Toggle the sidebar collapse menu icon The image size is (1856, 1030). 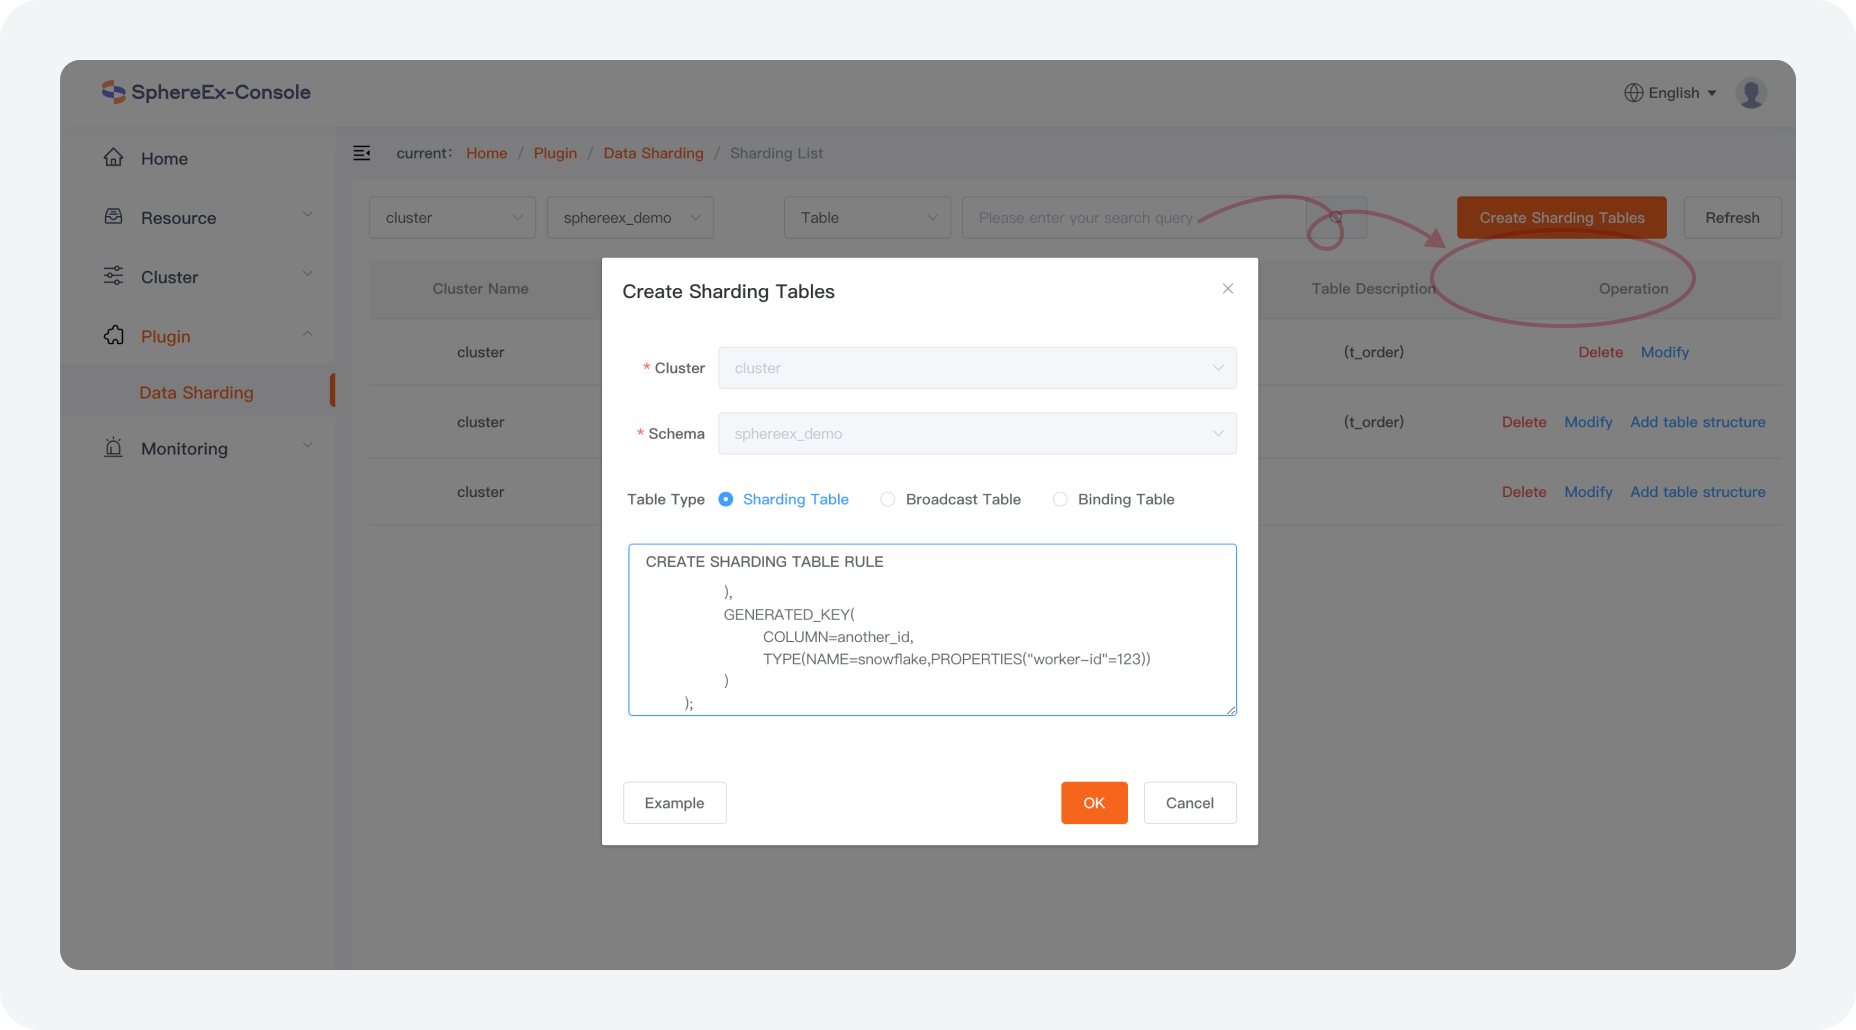(362, 153)
